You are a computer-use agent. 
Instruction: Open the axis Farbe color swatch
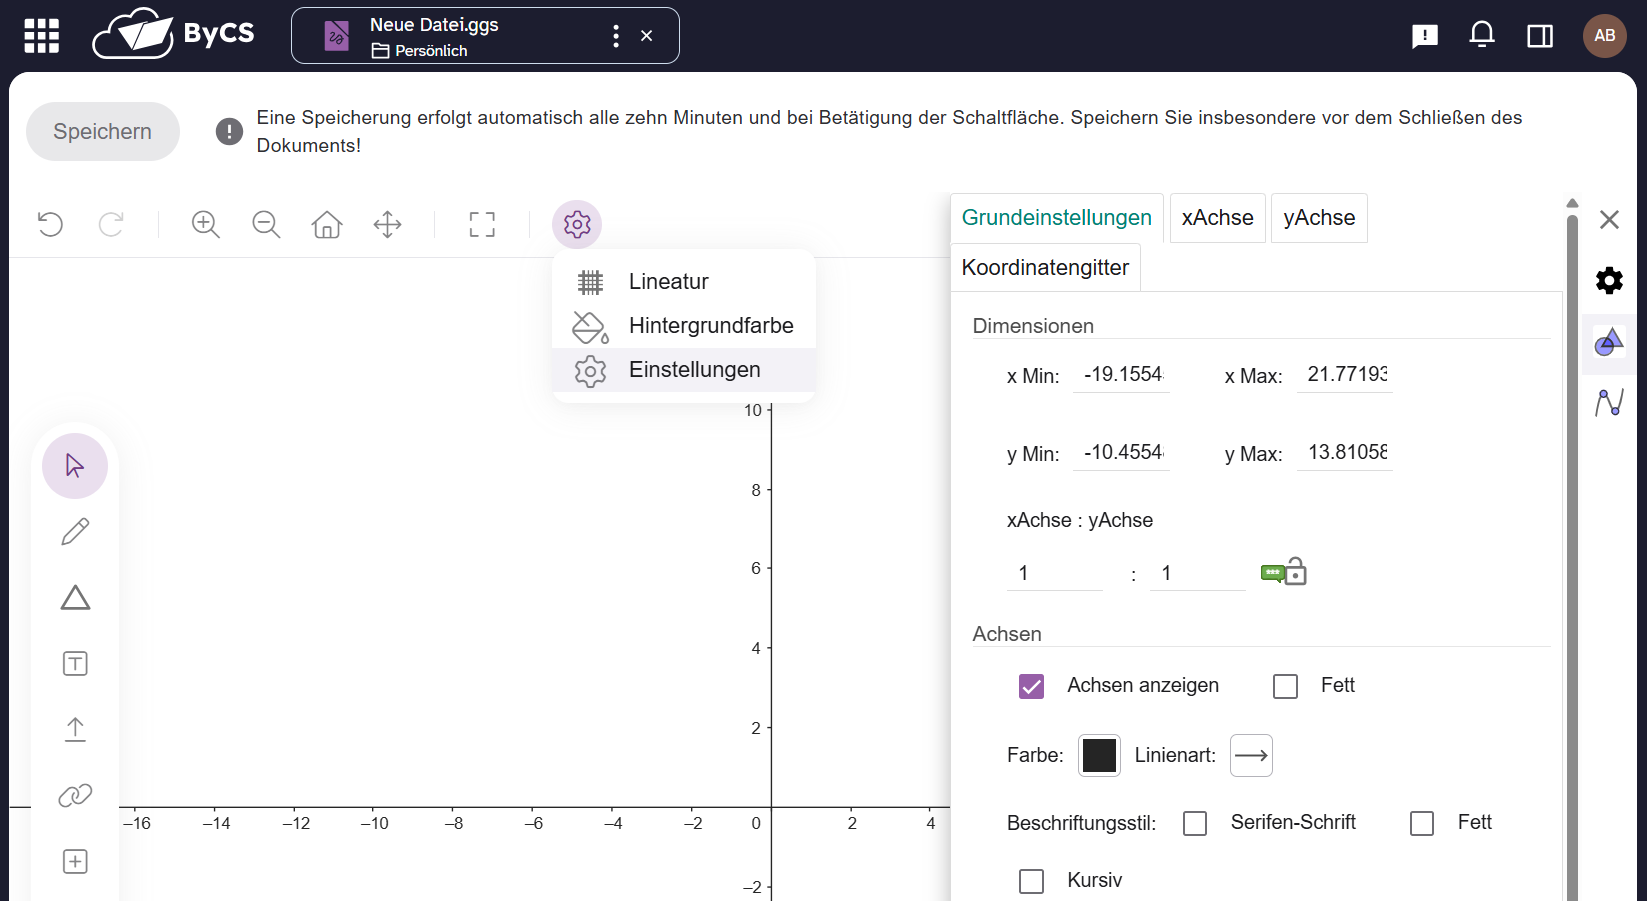coord(1099,756)
